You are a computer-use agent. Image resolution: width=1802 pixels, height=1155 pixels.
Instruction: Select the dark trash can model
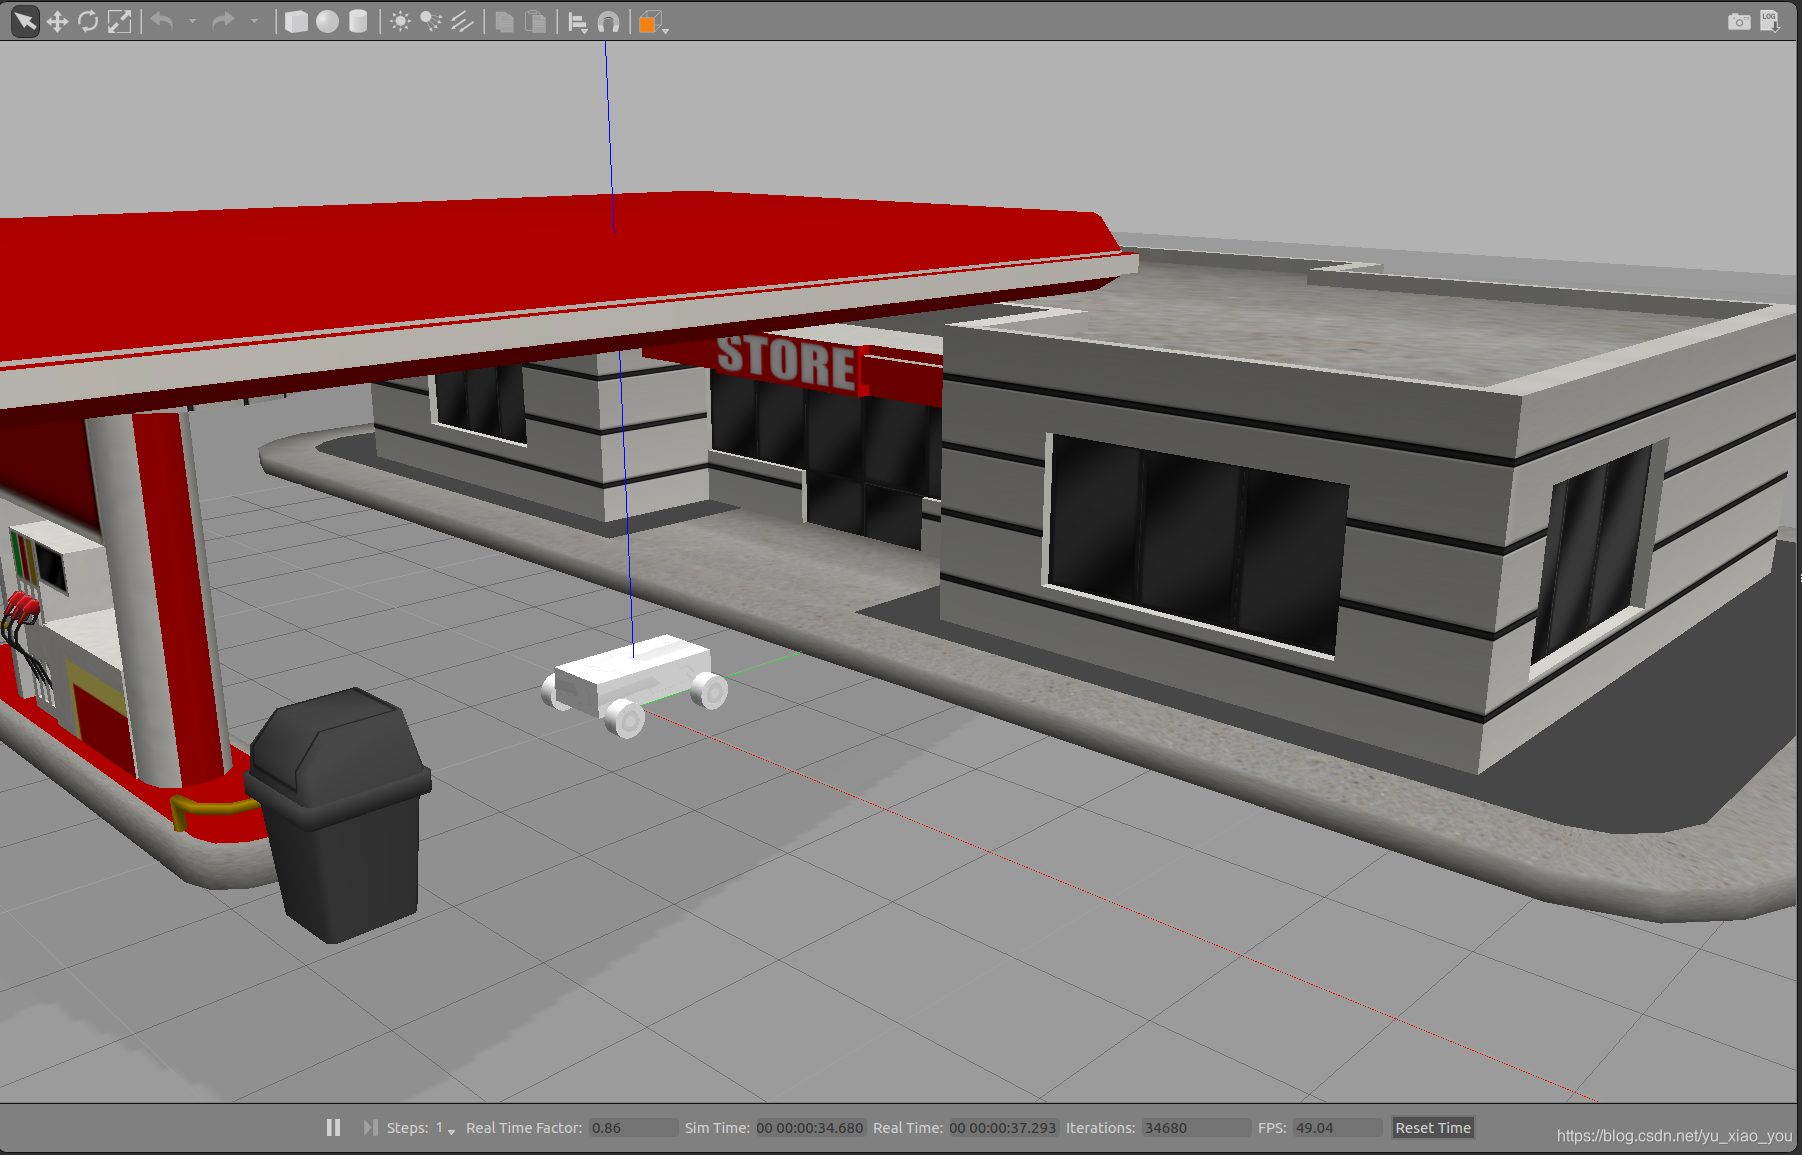tap(340, 815)
